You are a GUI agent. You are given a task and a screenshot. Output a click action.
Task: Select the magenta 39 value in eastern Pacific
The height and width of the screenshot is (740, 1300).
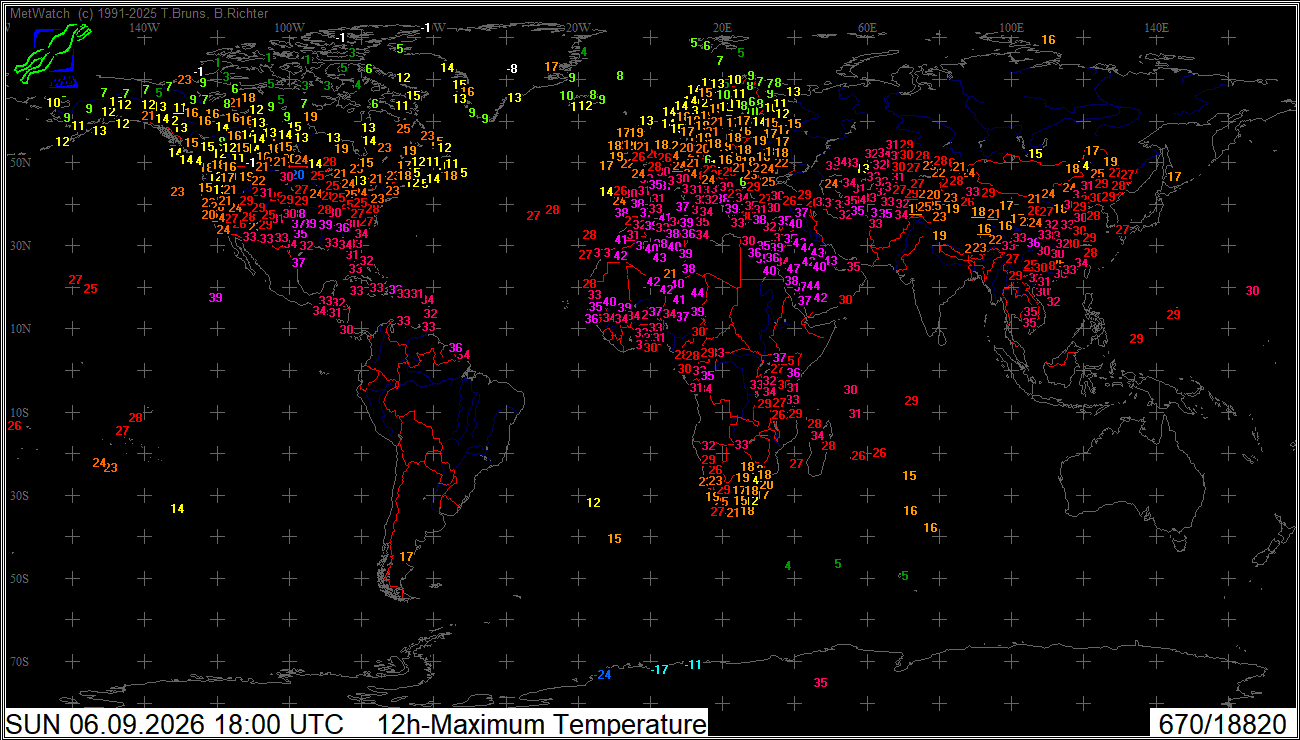[x=216, y=297]
